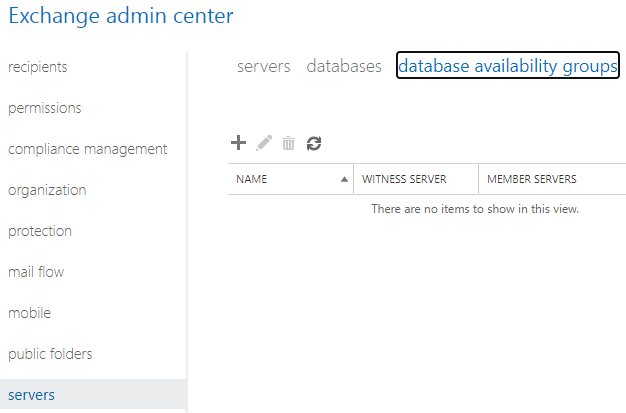Toggle the NAME column sort arrow
The height and width of the screenshot is (413, 626).
click(344, 180)
